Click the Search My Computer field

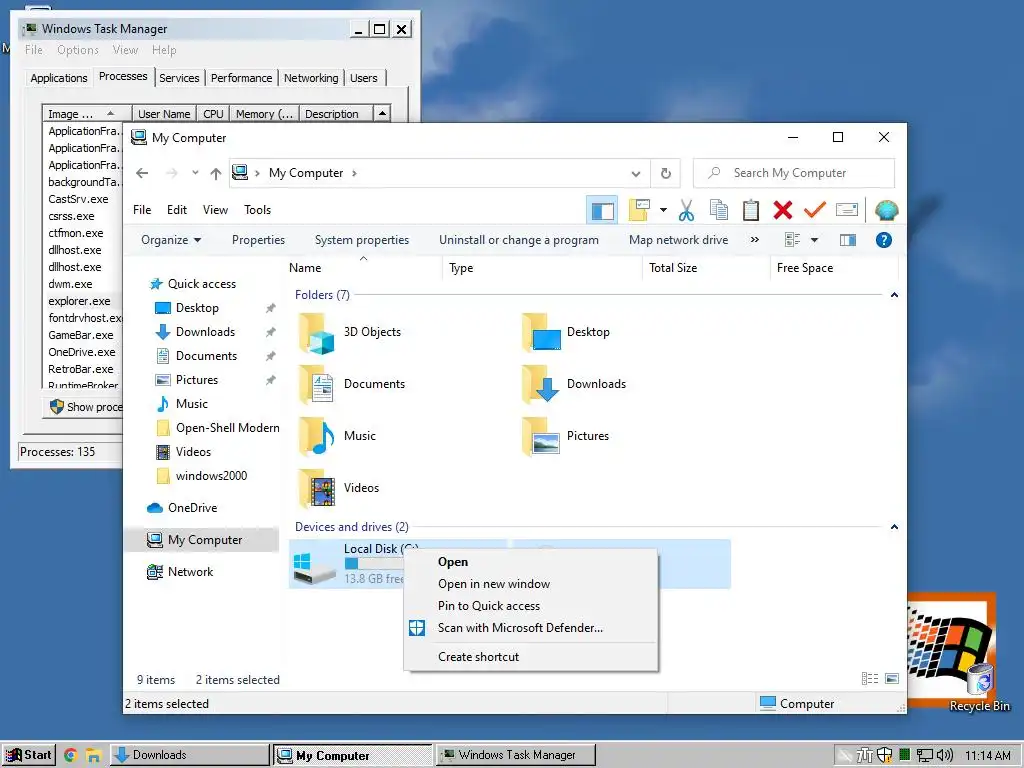pyautogui.click(x=793, y=173)
